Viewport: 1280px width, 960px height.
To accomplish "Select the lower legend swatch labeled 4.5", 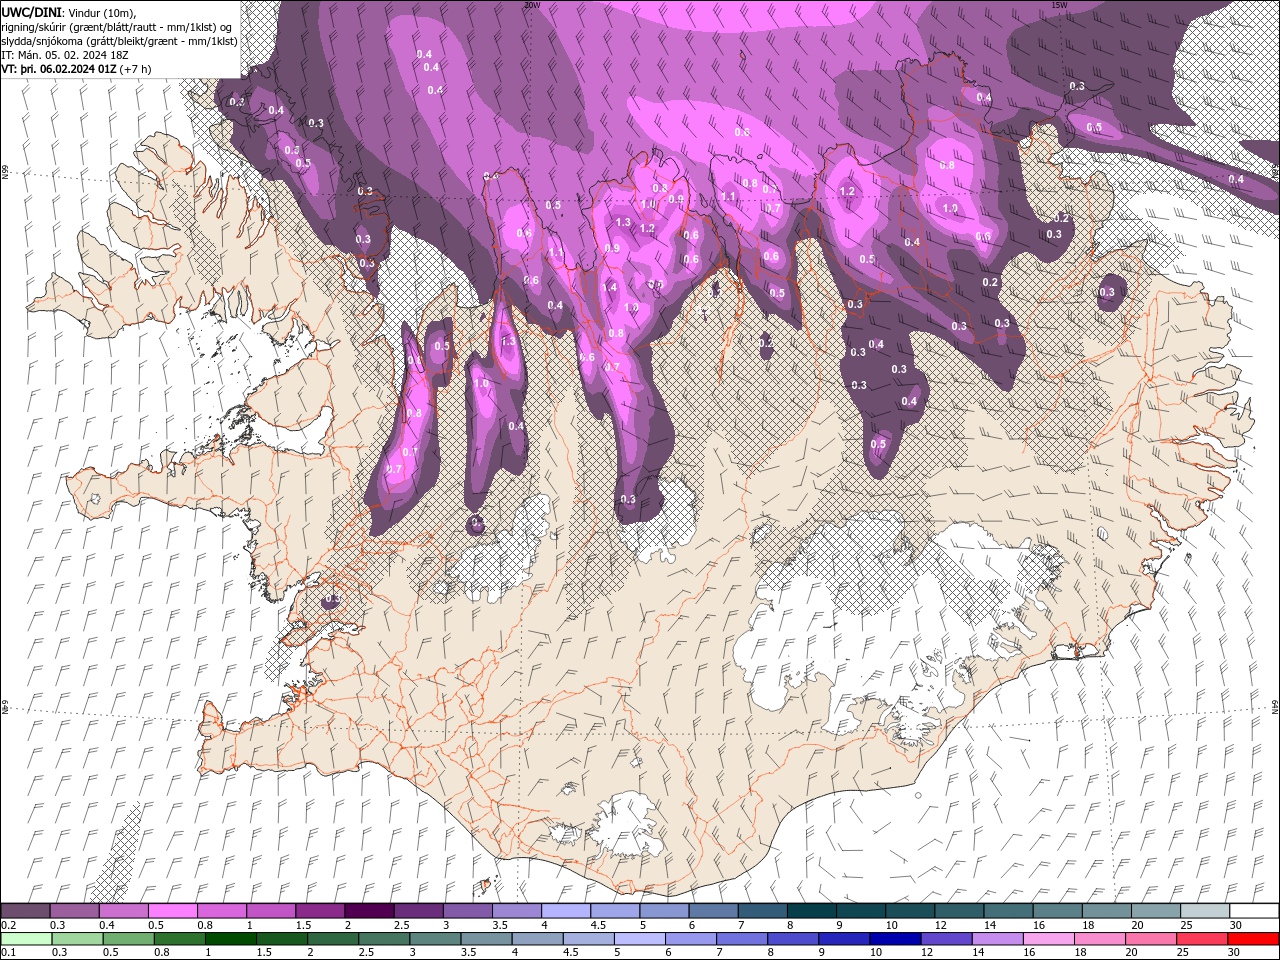I will 588,939.
